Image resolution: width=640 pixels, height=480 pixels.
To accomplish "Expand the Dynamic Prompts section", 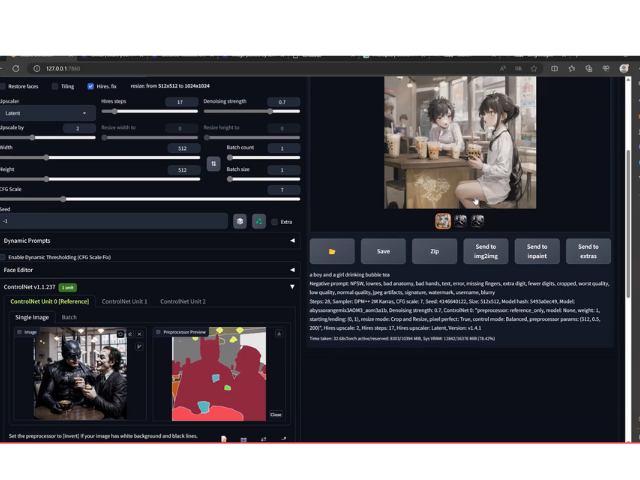I will click(149, 241).
